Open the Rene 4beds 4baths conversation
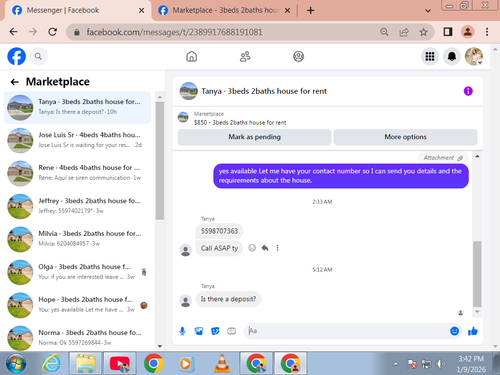The height and width of the screenshot is (375, 500). coord(77,173)
